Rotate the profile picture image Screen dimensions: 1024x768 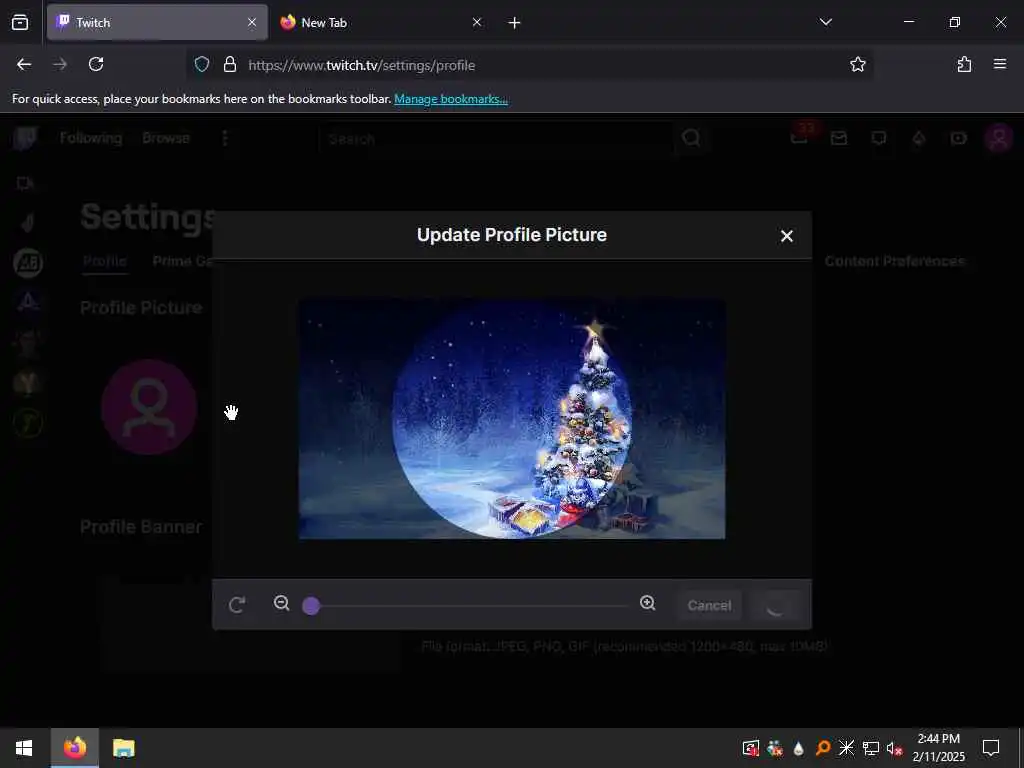tap(237, 605)
